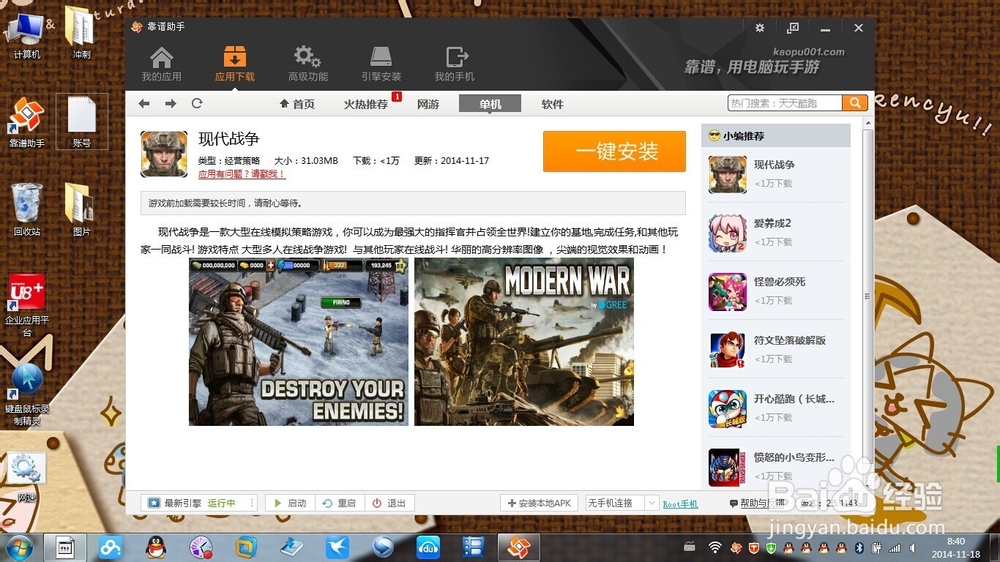The height and width of the screenshot is (562, 1000).
Task: Click 爱养成2 title text
Action: (x=772, y=223)
